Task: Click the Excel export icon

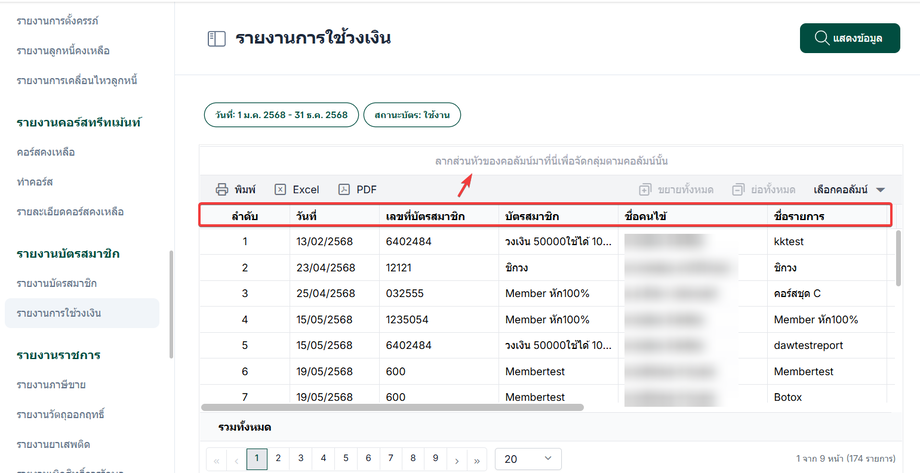Action: tap(280, 190)
